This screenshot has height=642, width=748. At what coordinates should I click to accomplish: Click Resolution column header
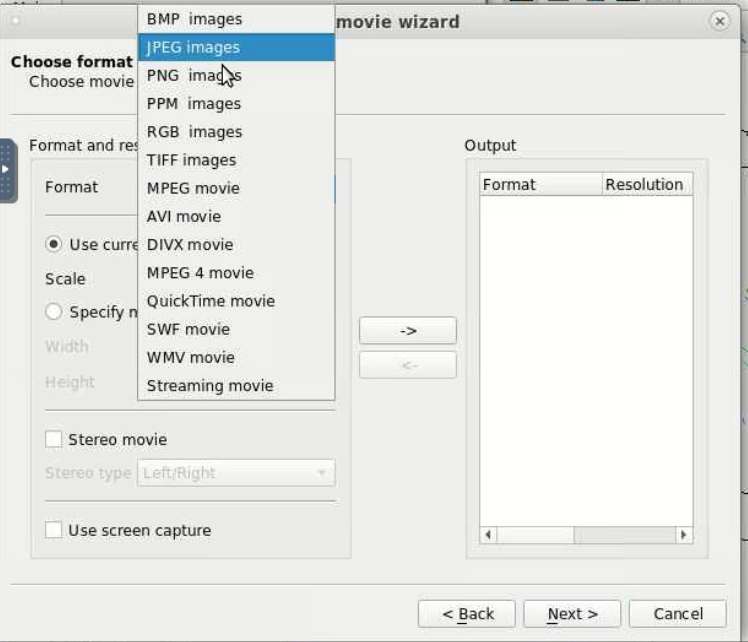647,185
